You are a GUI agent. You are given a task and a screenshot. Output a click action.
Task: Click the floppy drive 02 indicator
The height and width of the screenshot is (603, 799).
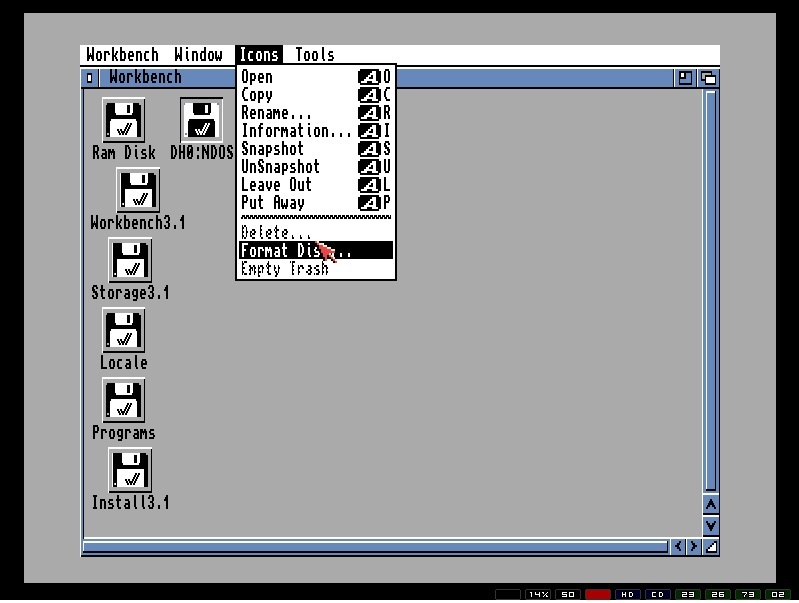778,594
